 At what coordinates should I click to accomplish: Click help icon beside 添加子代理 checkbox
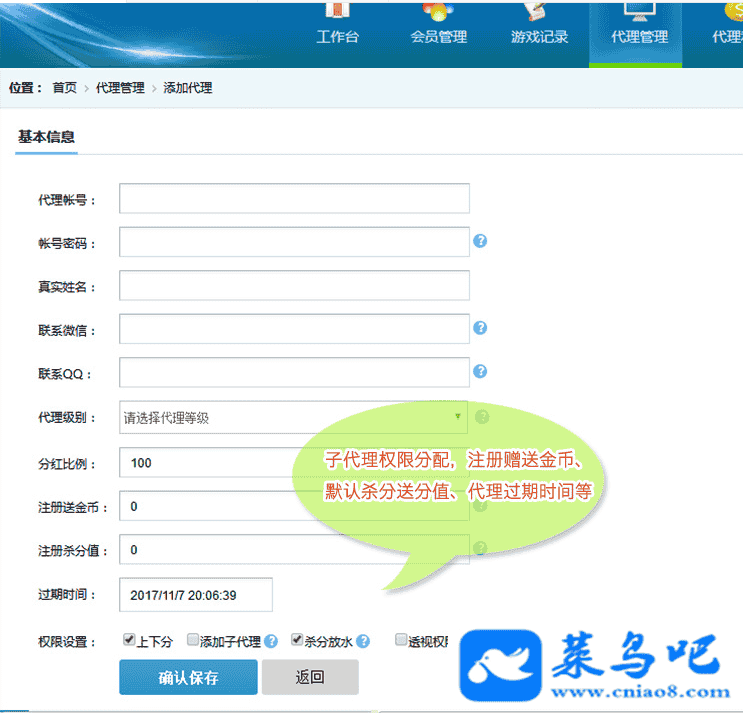(x=271, y=641)
